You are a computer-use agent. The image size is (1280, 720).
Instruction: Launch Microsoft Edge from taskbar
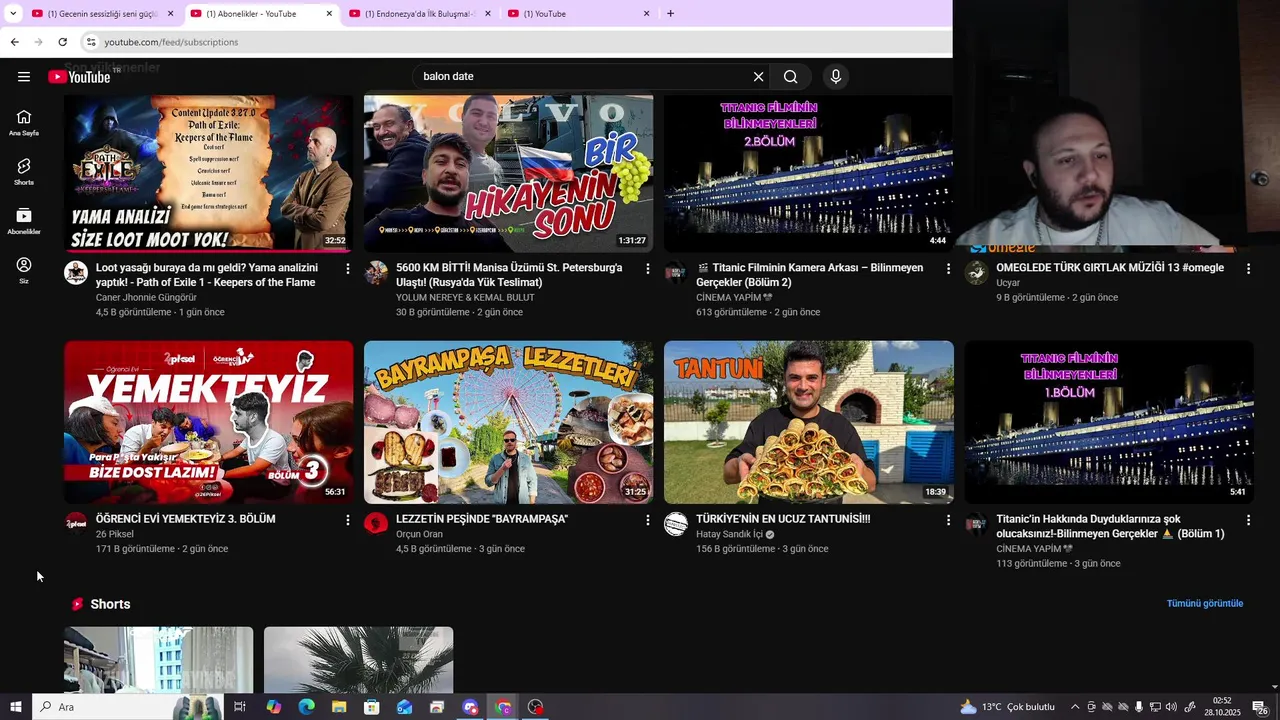[x=306, y=707]
